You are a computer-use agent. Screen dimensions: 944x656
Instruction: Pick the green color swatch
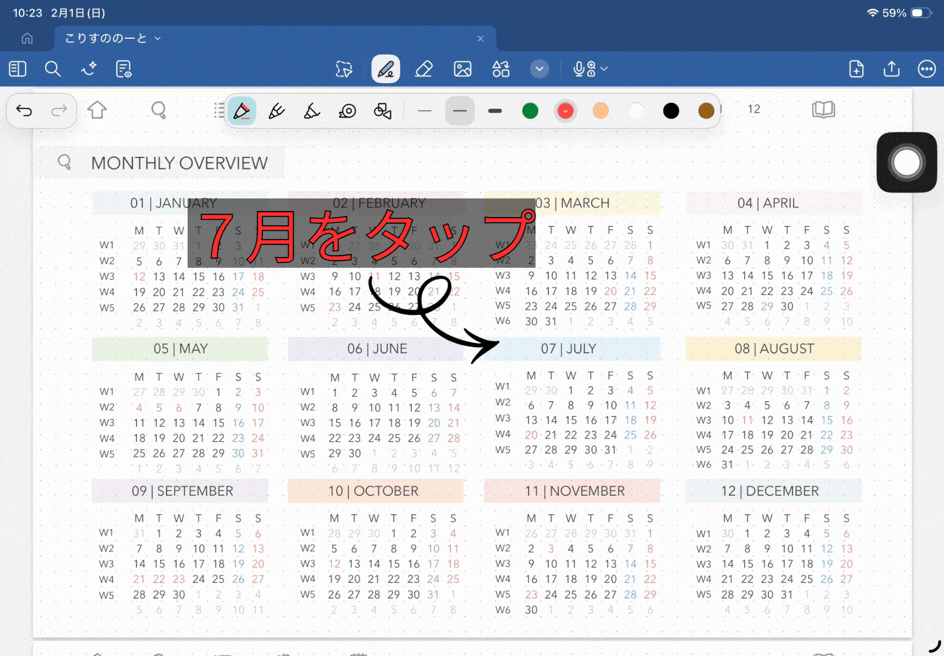tap(530, 111)
